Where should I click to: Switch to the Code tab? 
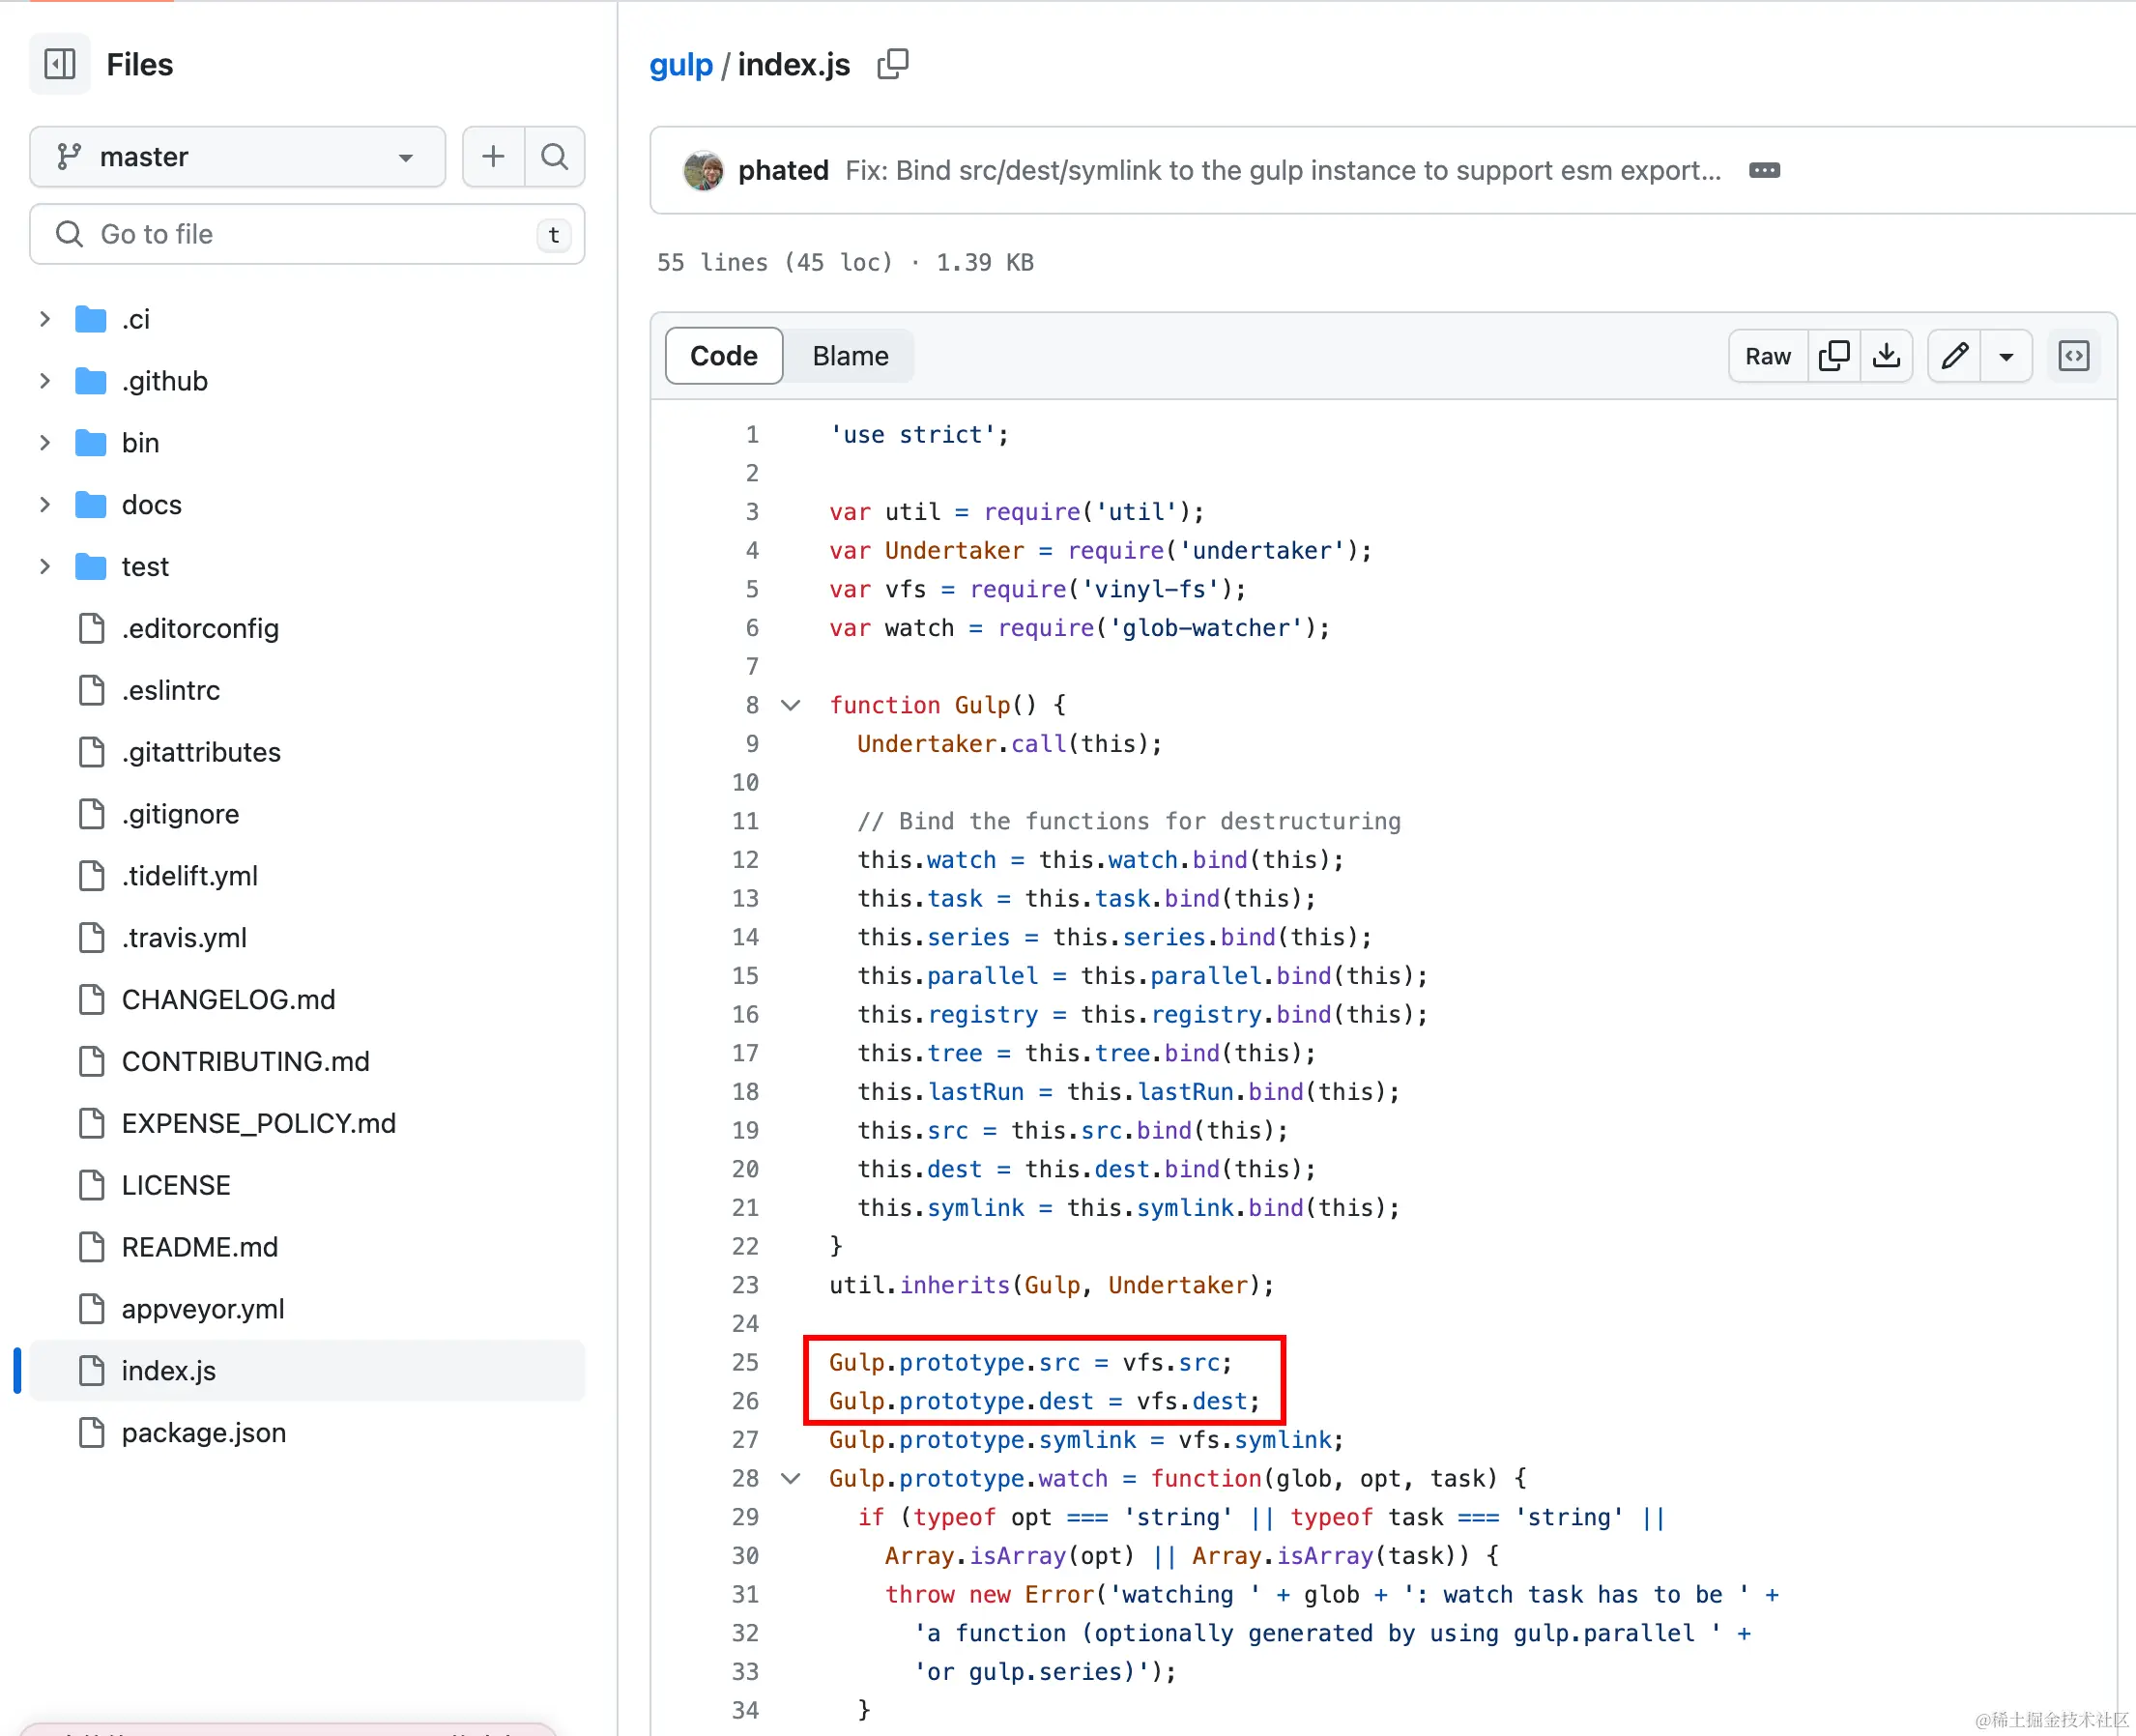click(x=724, y=356)
